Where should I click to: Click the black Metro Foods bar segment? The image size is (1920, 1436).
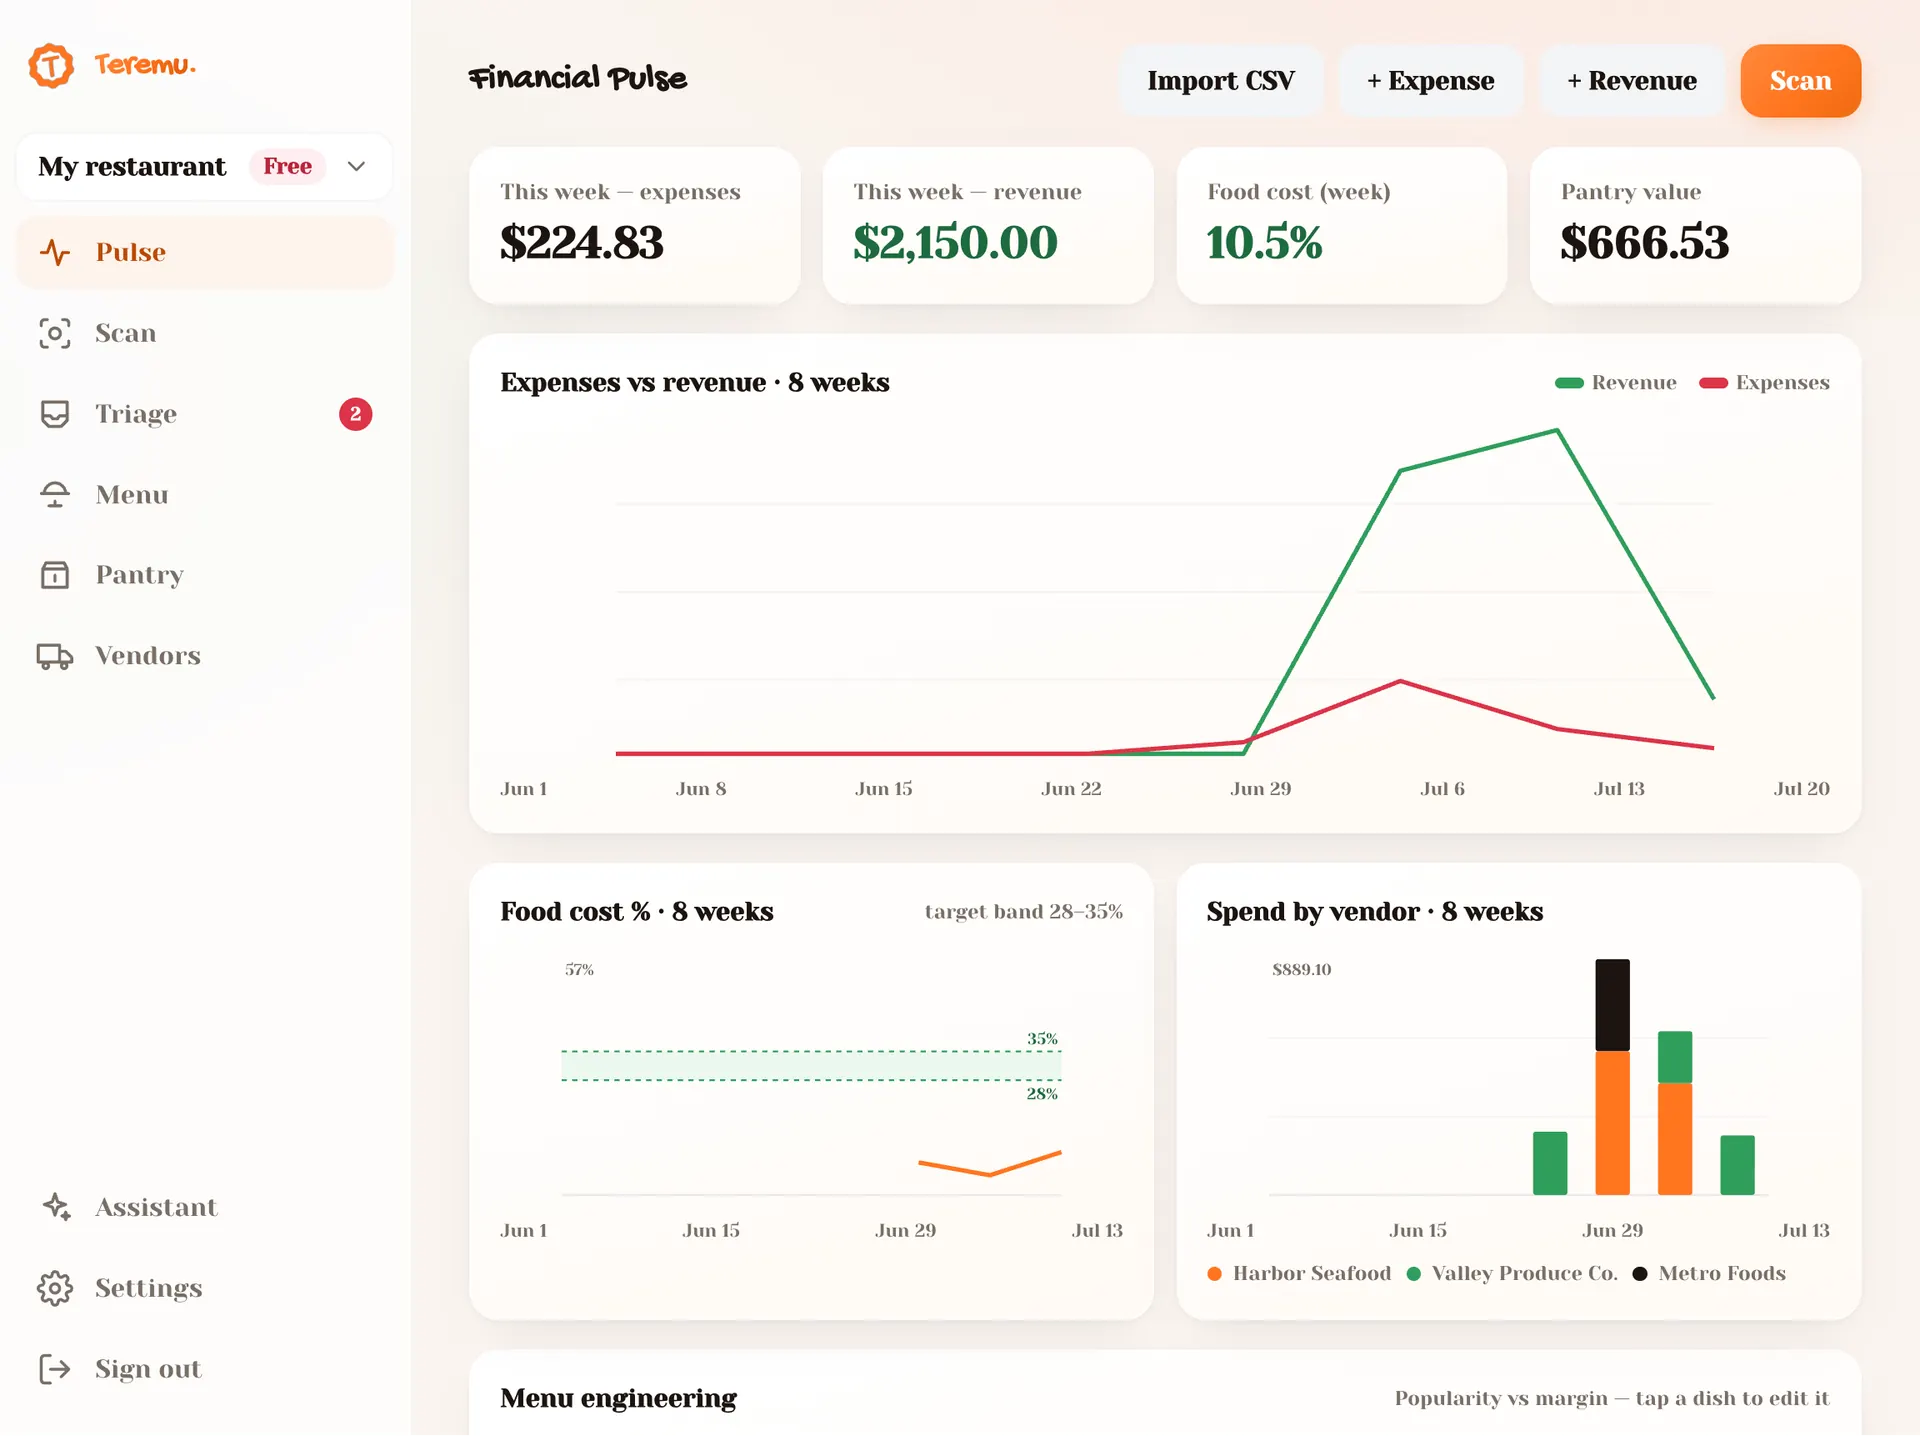(1612, 1005)
